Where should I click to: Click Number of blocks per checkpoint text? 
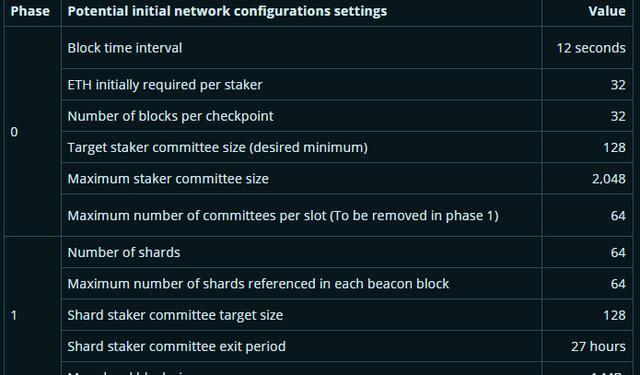coord(170,116)
